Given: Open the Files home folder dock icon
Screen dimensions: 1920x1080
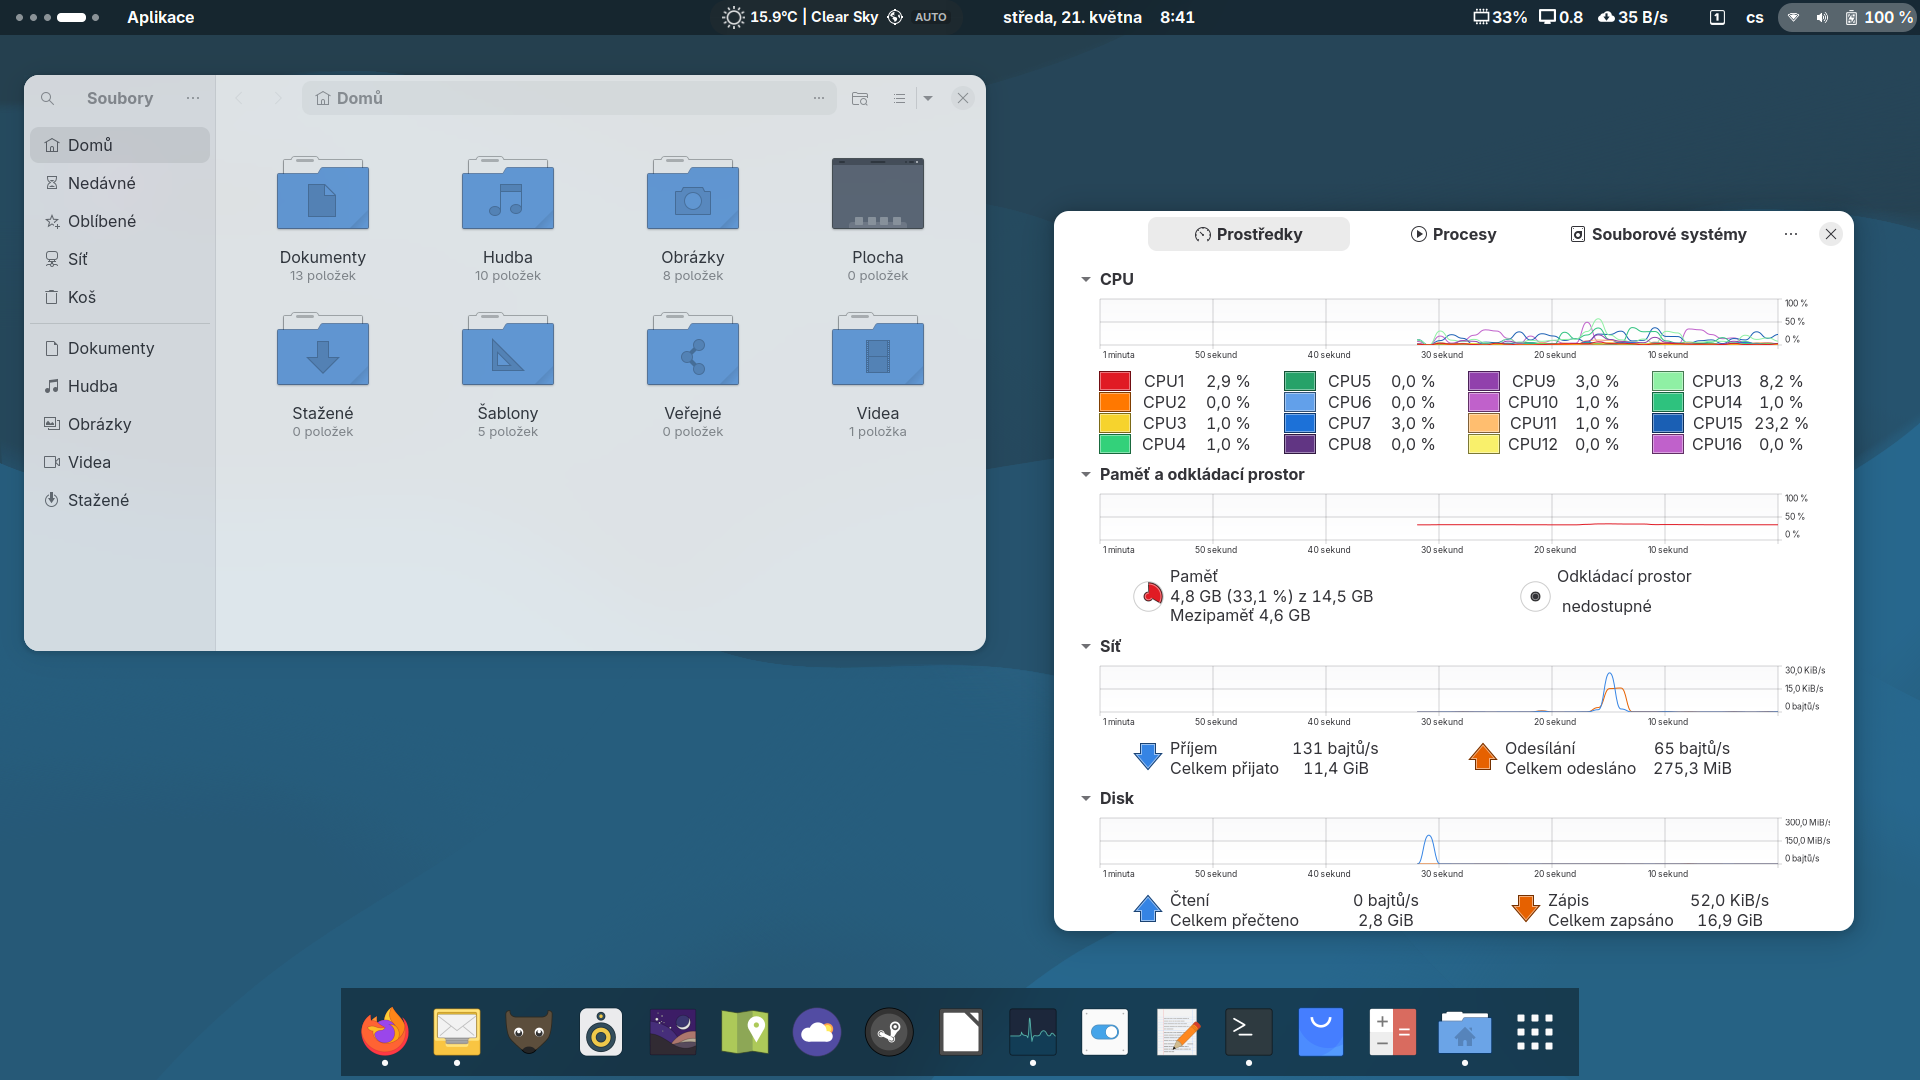Looking at the screenshot, I should (1465, 1032).
